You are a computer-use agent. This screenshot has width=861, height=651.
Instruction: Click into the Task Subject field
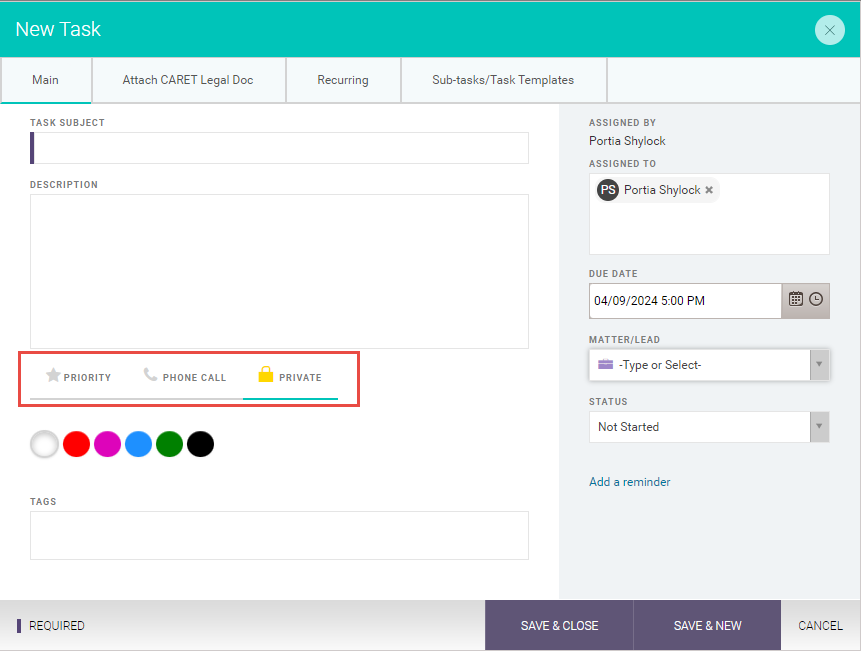(279, 148)
